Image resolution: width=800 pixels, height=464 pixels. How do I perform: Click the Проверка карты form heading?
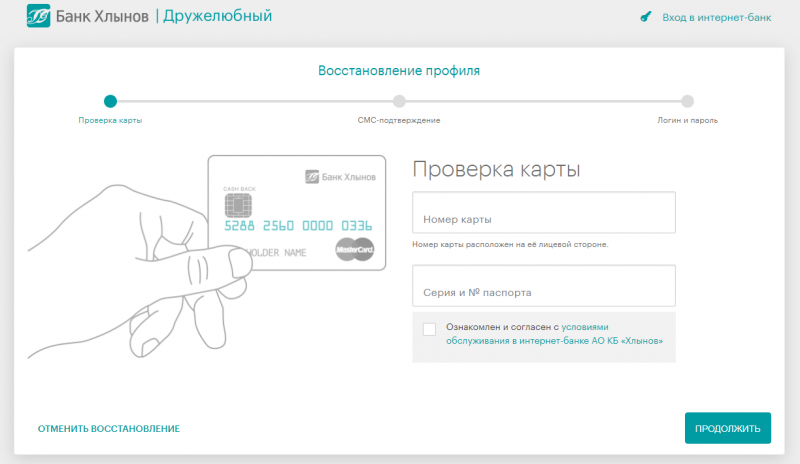pyautogui.click(x=496, y=169)
